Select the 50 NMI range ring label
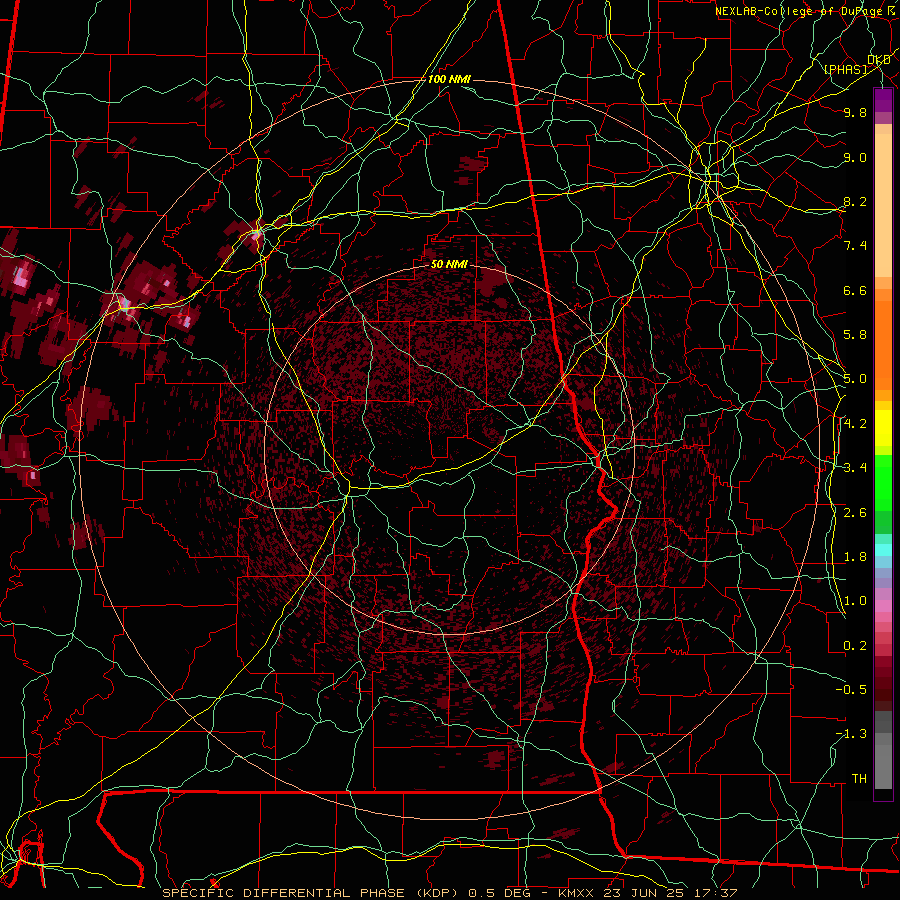 pyautogui.click(x=449, y=264)
